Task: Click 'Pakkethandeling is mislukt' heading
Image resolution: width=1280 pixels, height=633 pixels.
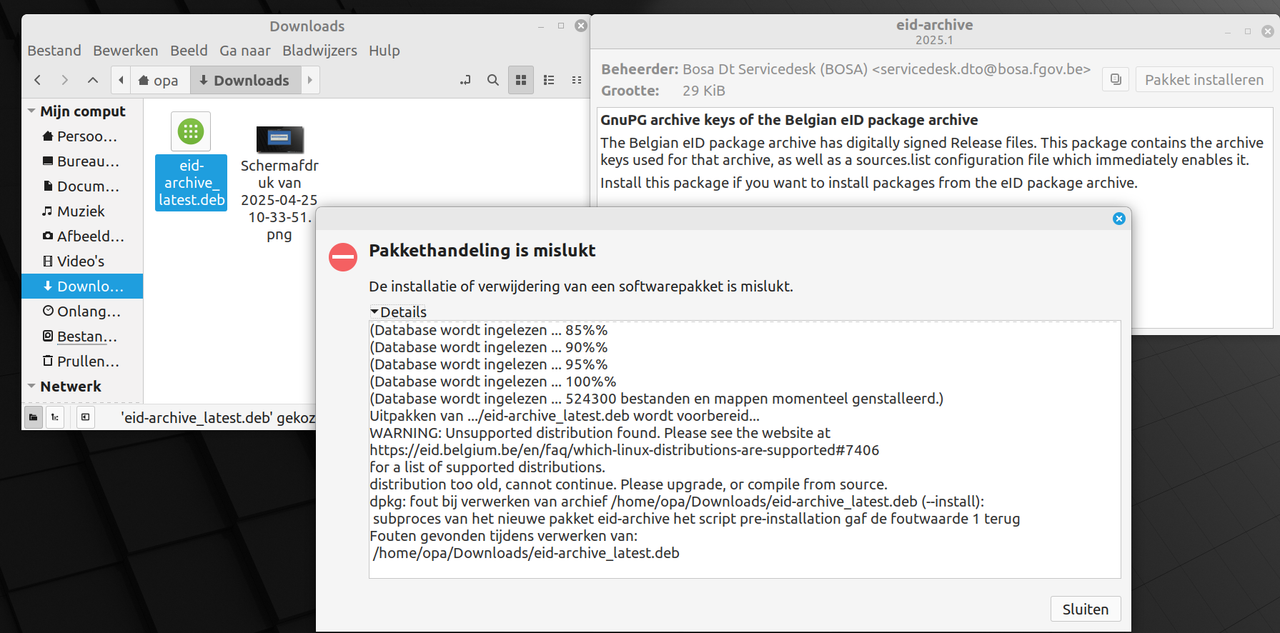Action: (x=482, y=250)
